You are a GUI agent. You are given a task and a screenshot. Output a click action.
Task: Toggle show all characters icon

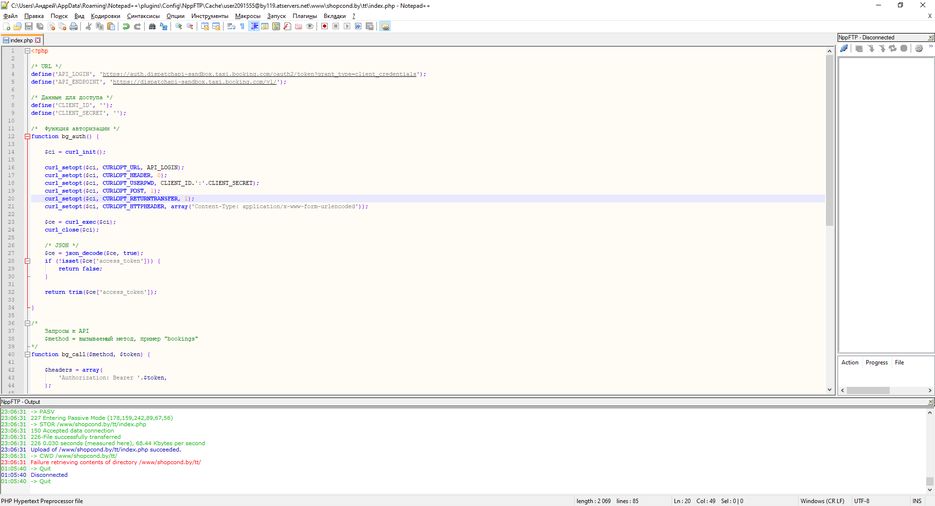coord(242,26)
